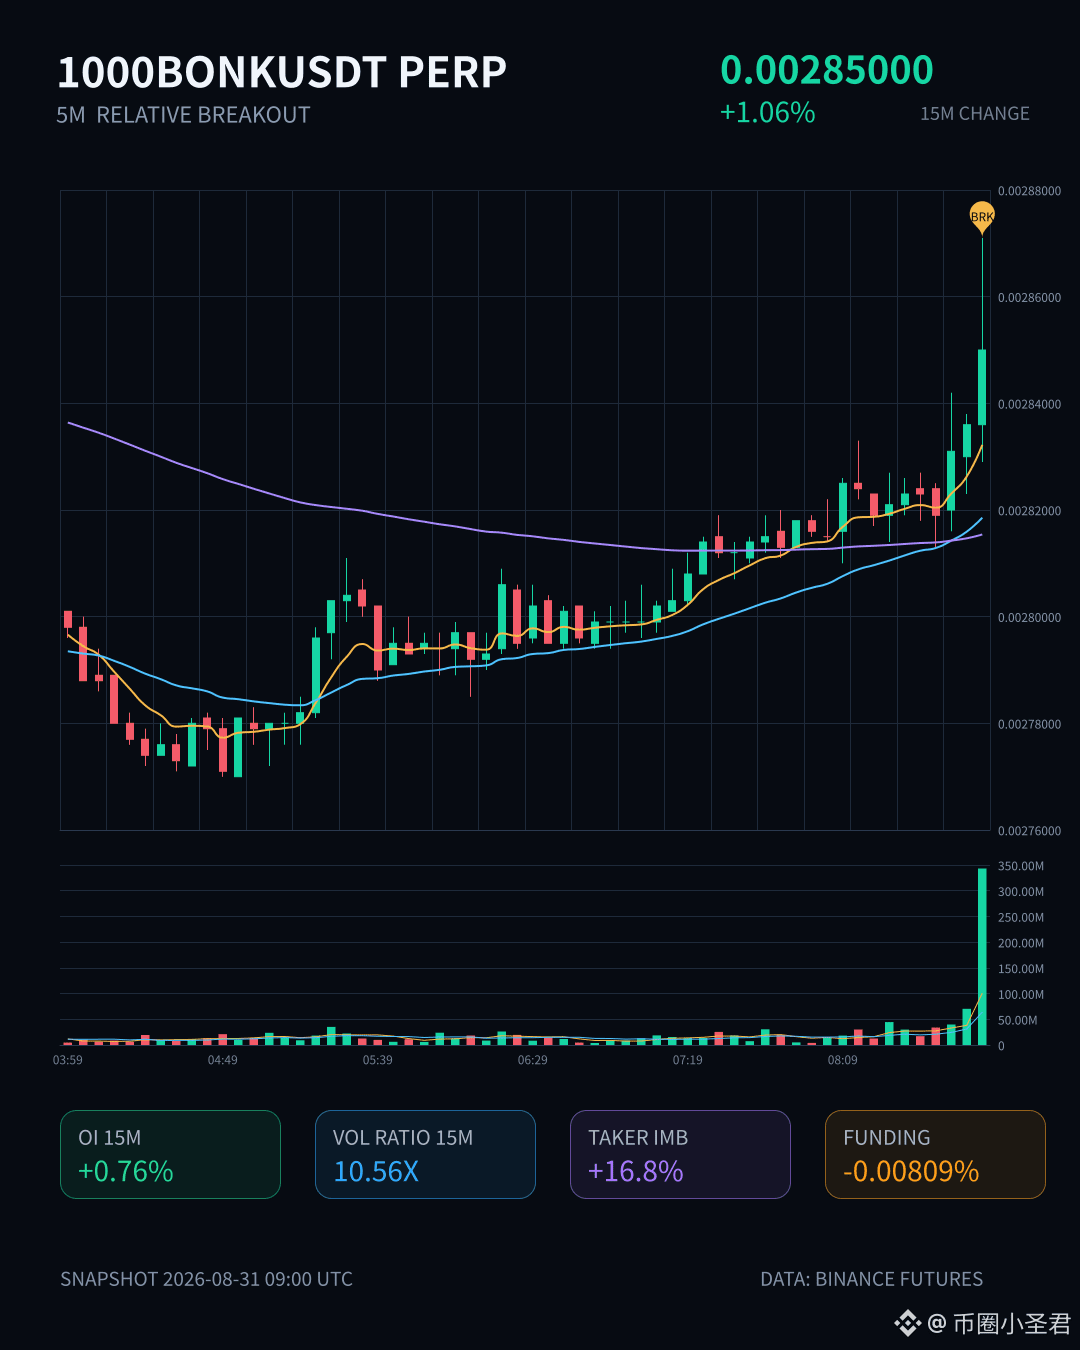The image size is (1080, 1350).
Task: Click the 150.00M volume axis label
Action: point(1020,969)
